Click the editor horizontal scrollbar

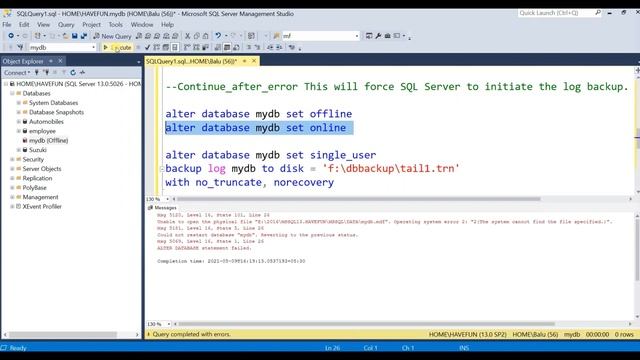pyautogui.click(x=358, y=199)
